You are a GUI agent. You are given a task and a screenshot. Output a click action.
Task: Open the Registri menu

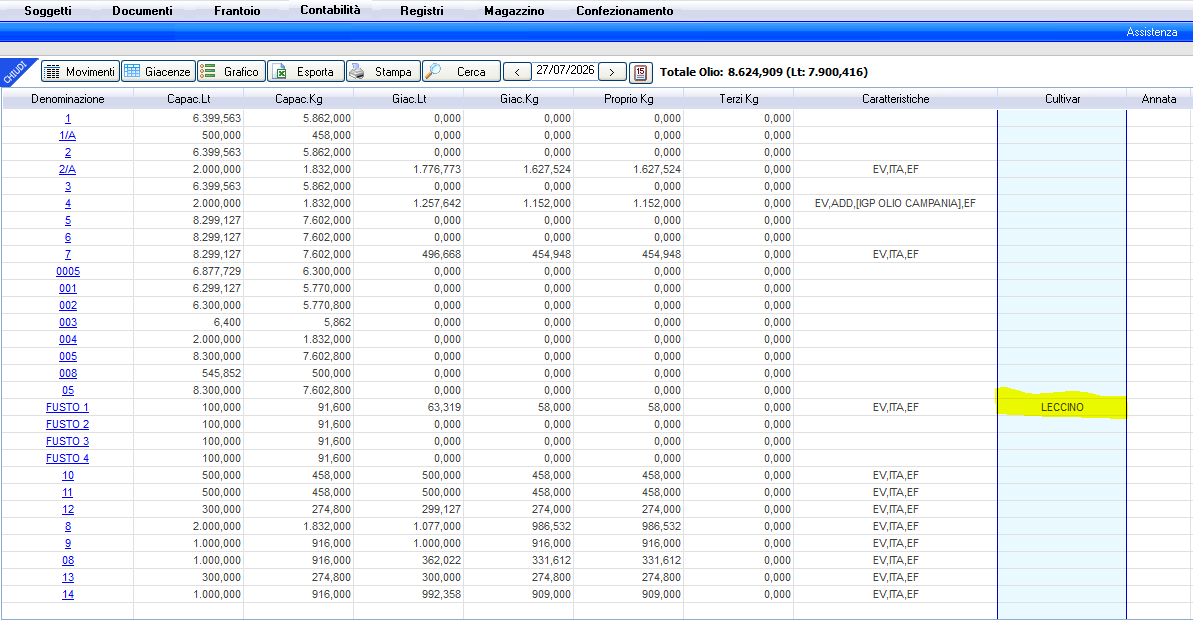pyautogui.click(x=422, y=11)
